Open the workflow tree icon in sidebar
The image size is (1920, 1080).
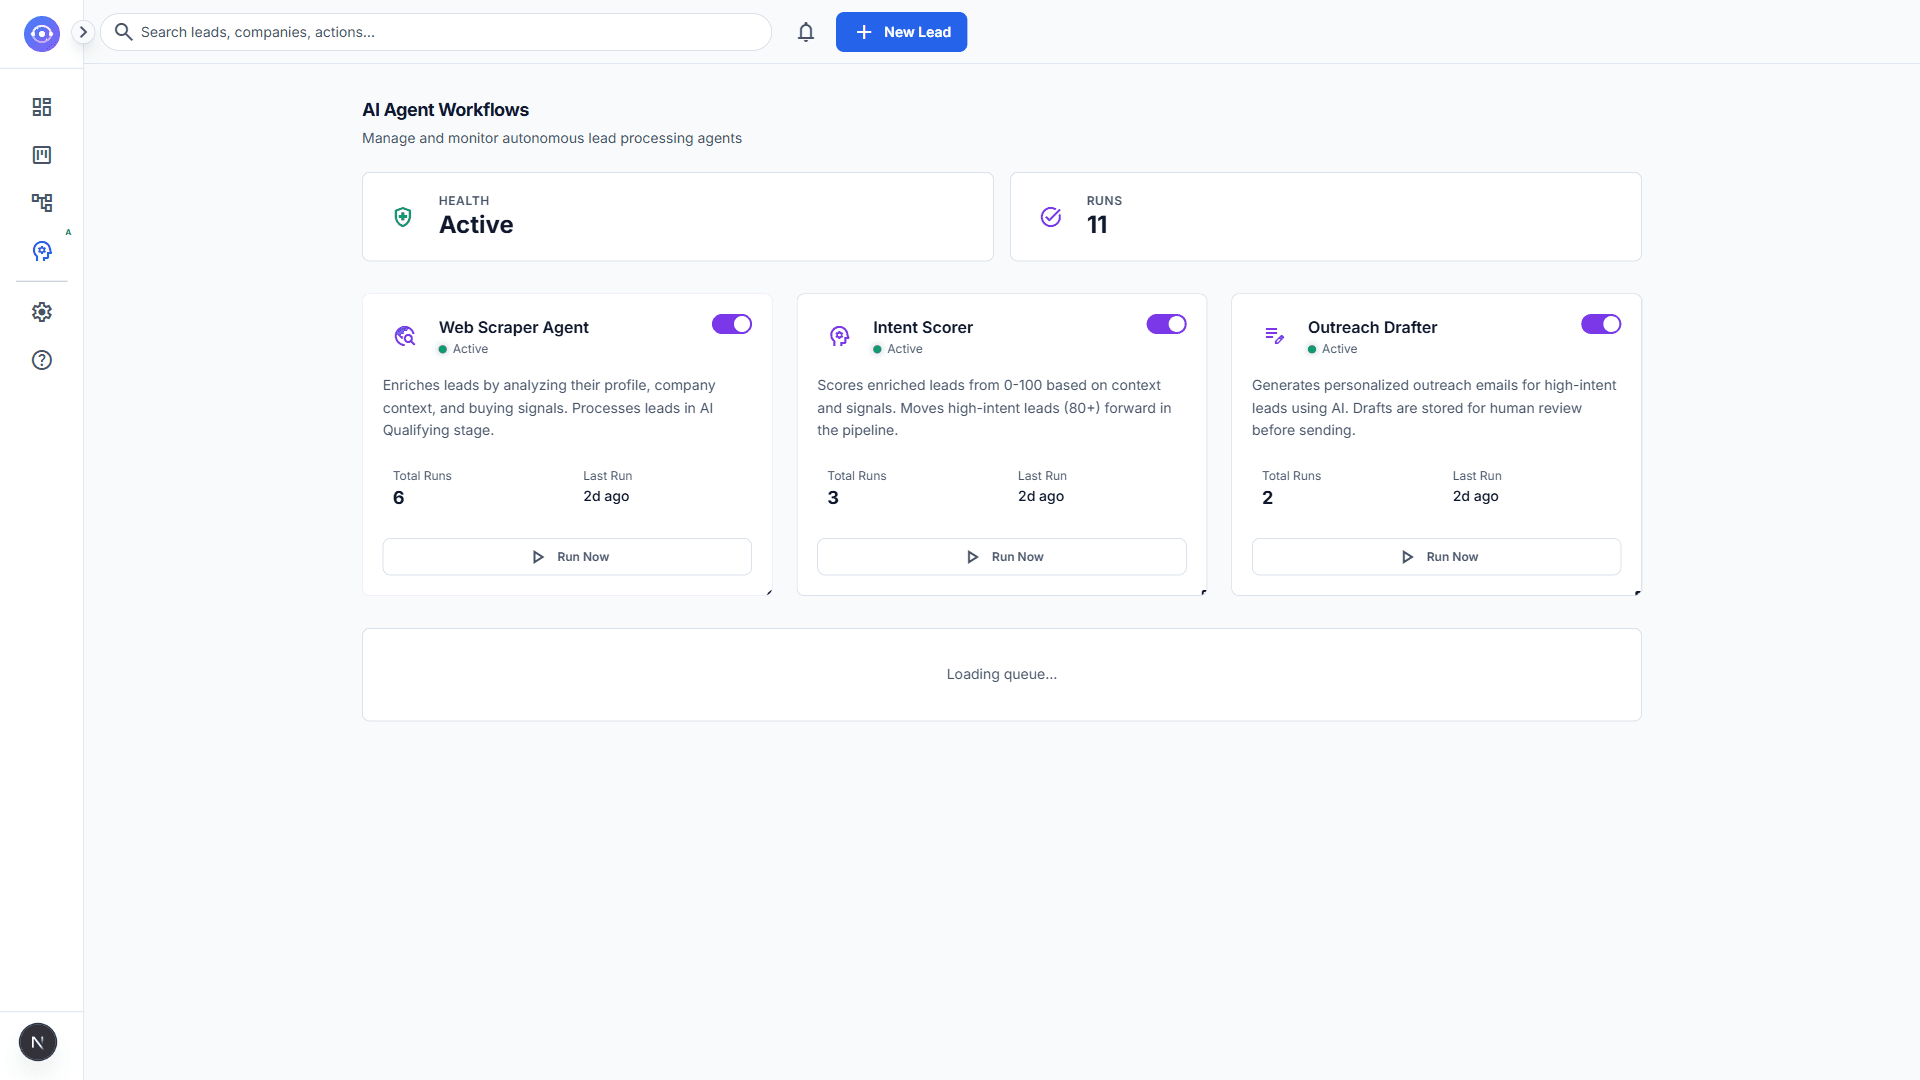[x=42, y=203]
